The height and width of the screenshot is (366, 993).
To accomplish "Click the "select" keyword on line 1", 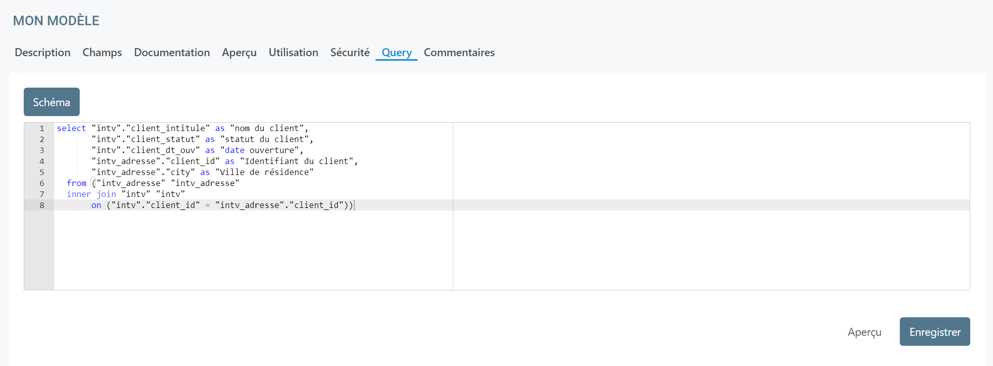I will [x=71, y=128].
